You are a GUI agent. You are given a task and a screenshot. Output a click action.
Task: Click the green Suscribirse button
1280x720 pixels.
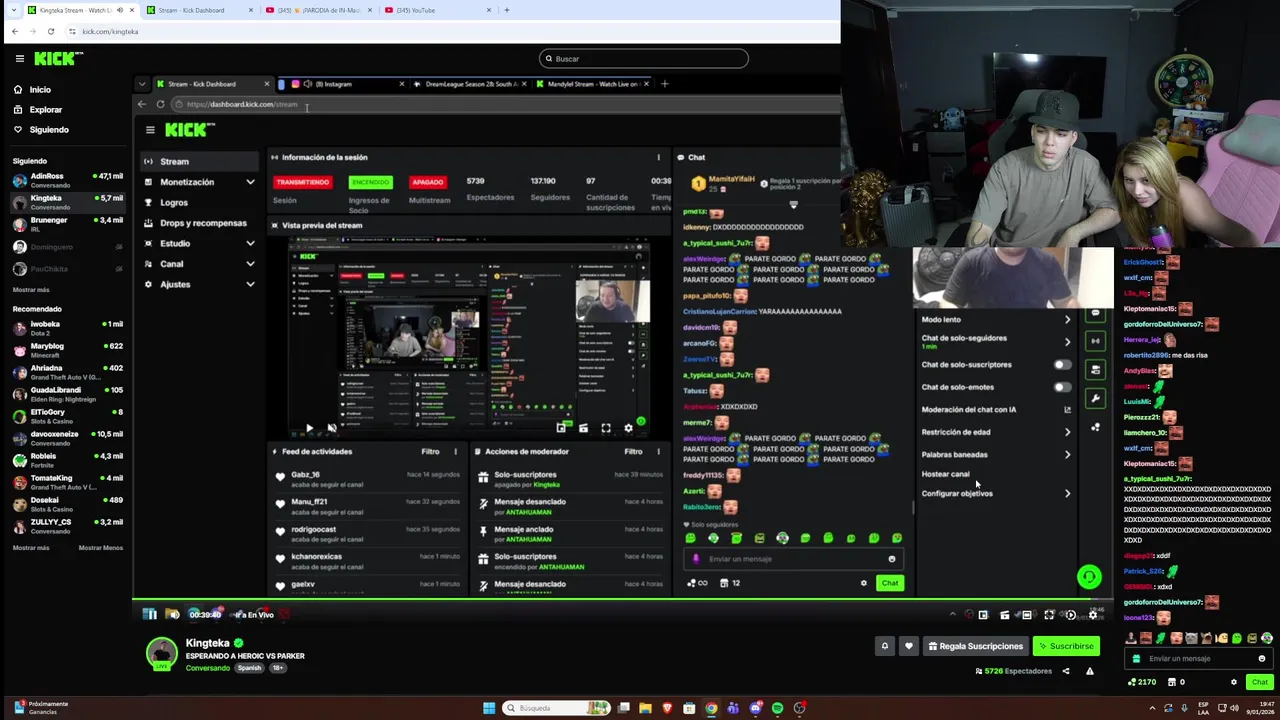click(1066, 646)
